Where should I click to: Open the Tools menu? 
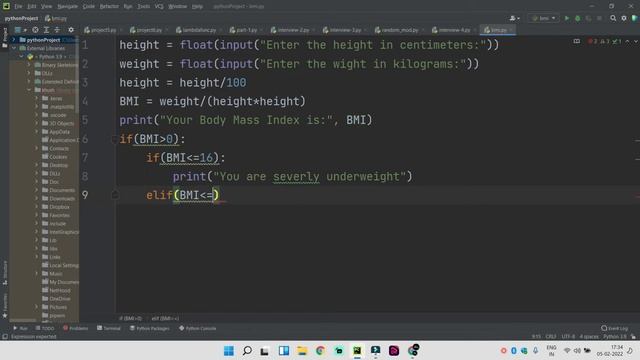143,7
